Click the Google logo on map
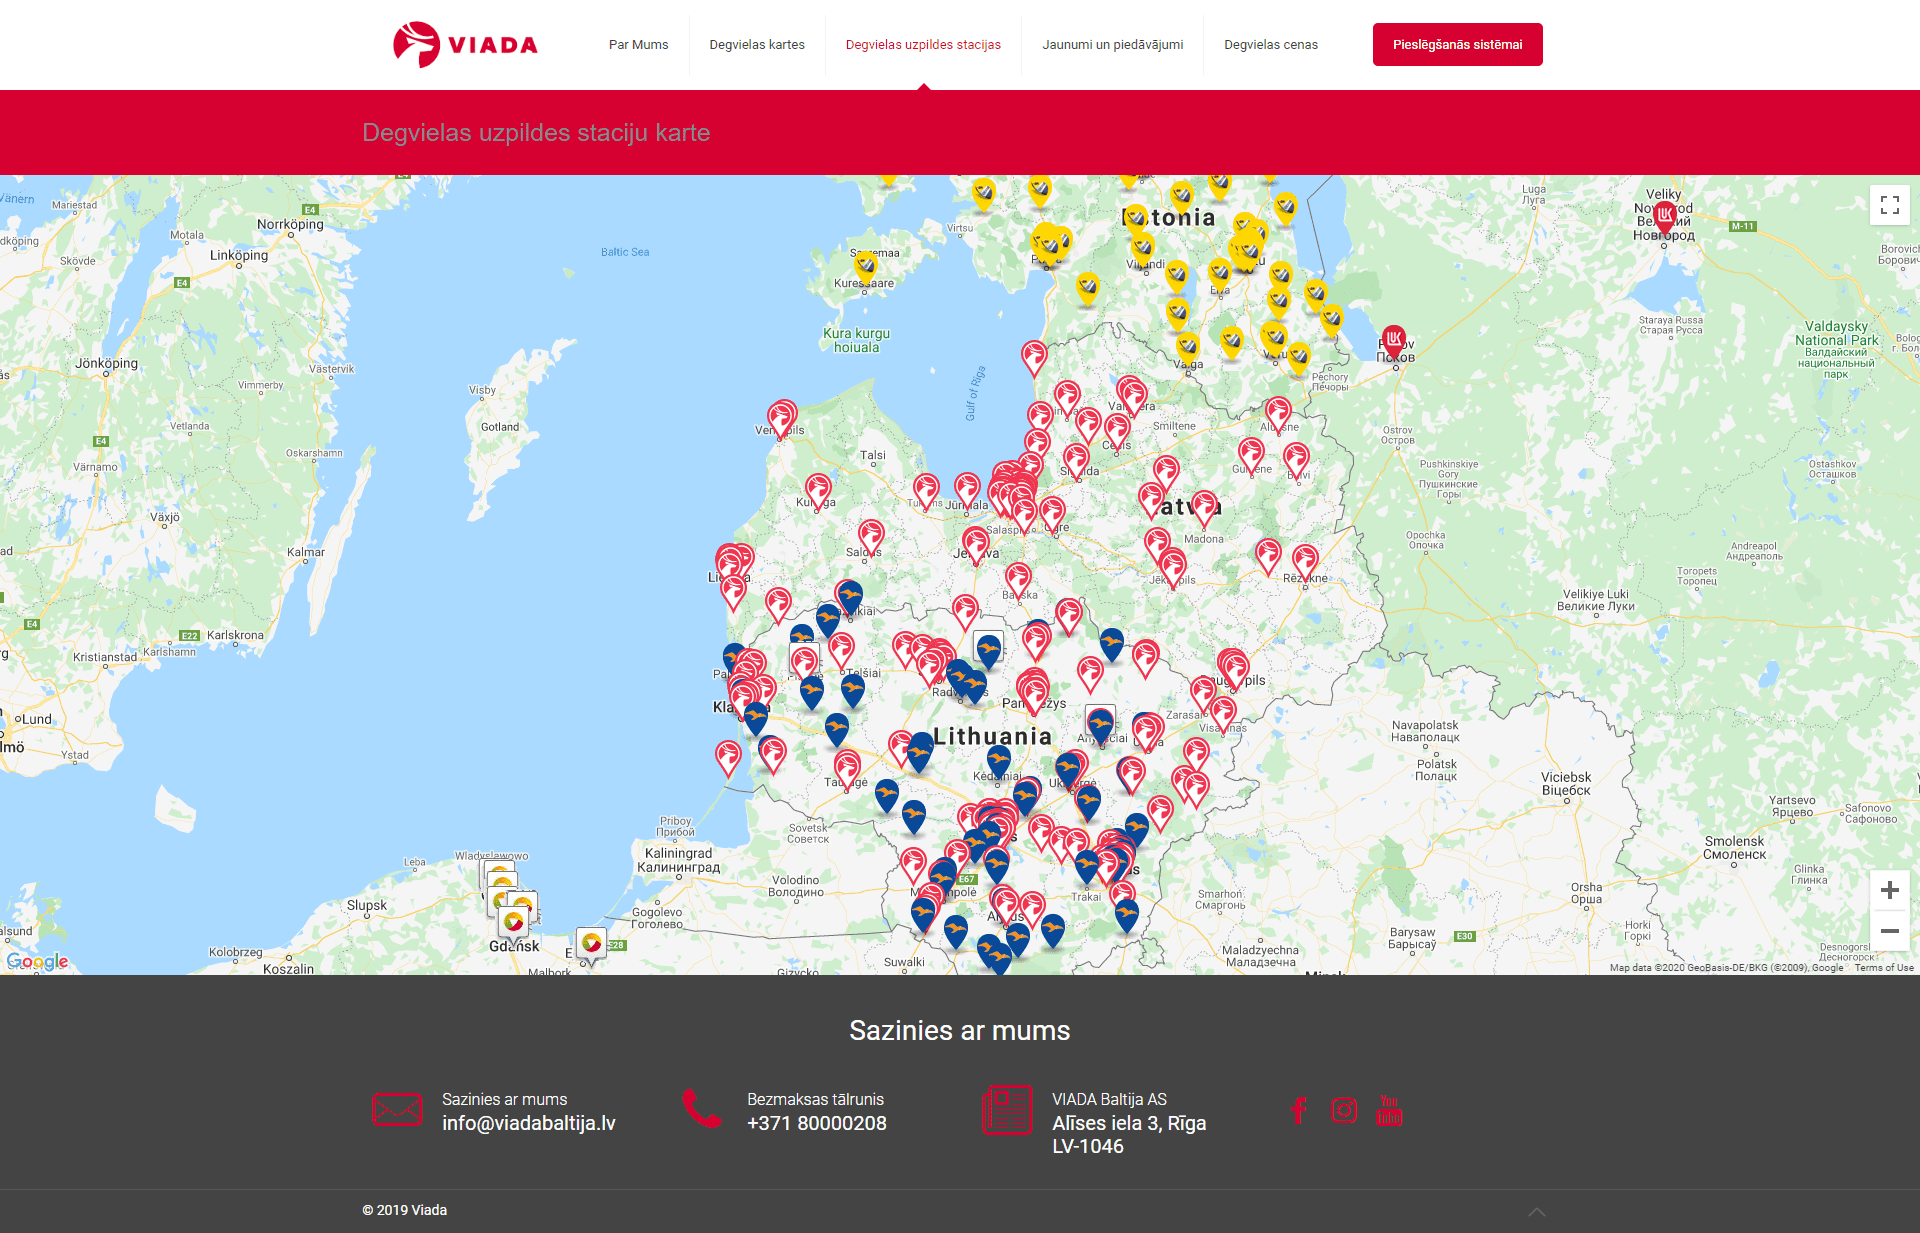Viewport: 1920px width, 1233px height. click(37, 962)
